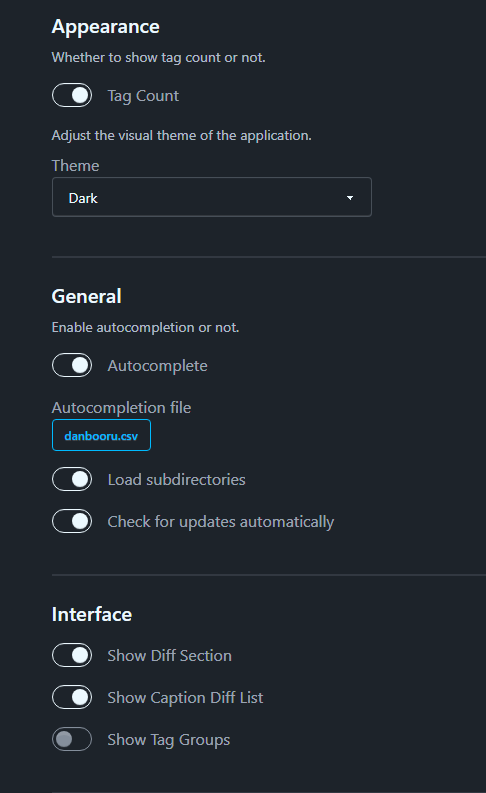Click the Load subdirectories label
This screenshot has height=793, width=486.
(176, 479)
